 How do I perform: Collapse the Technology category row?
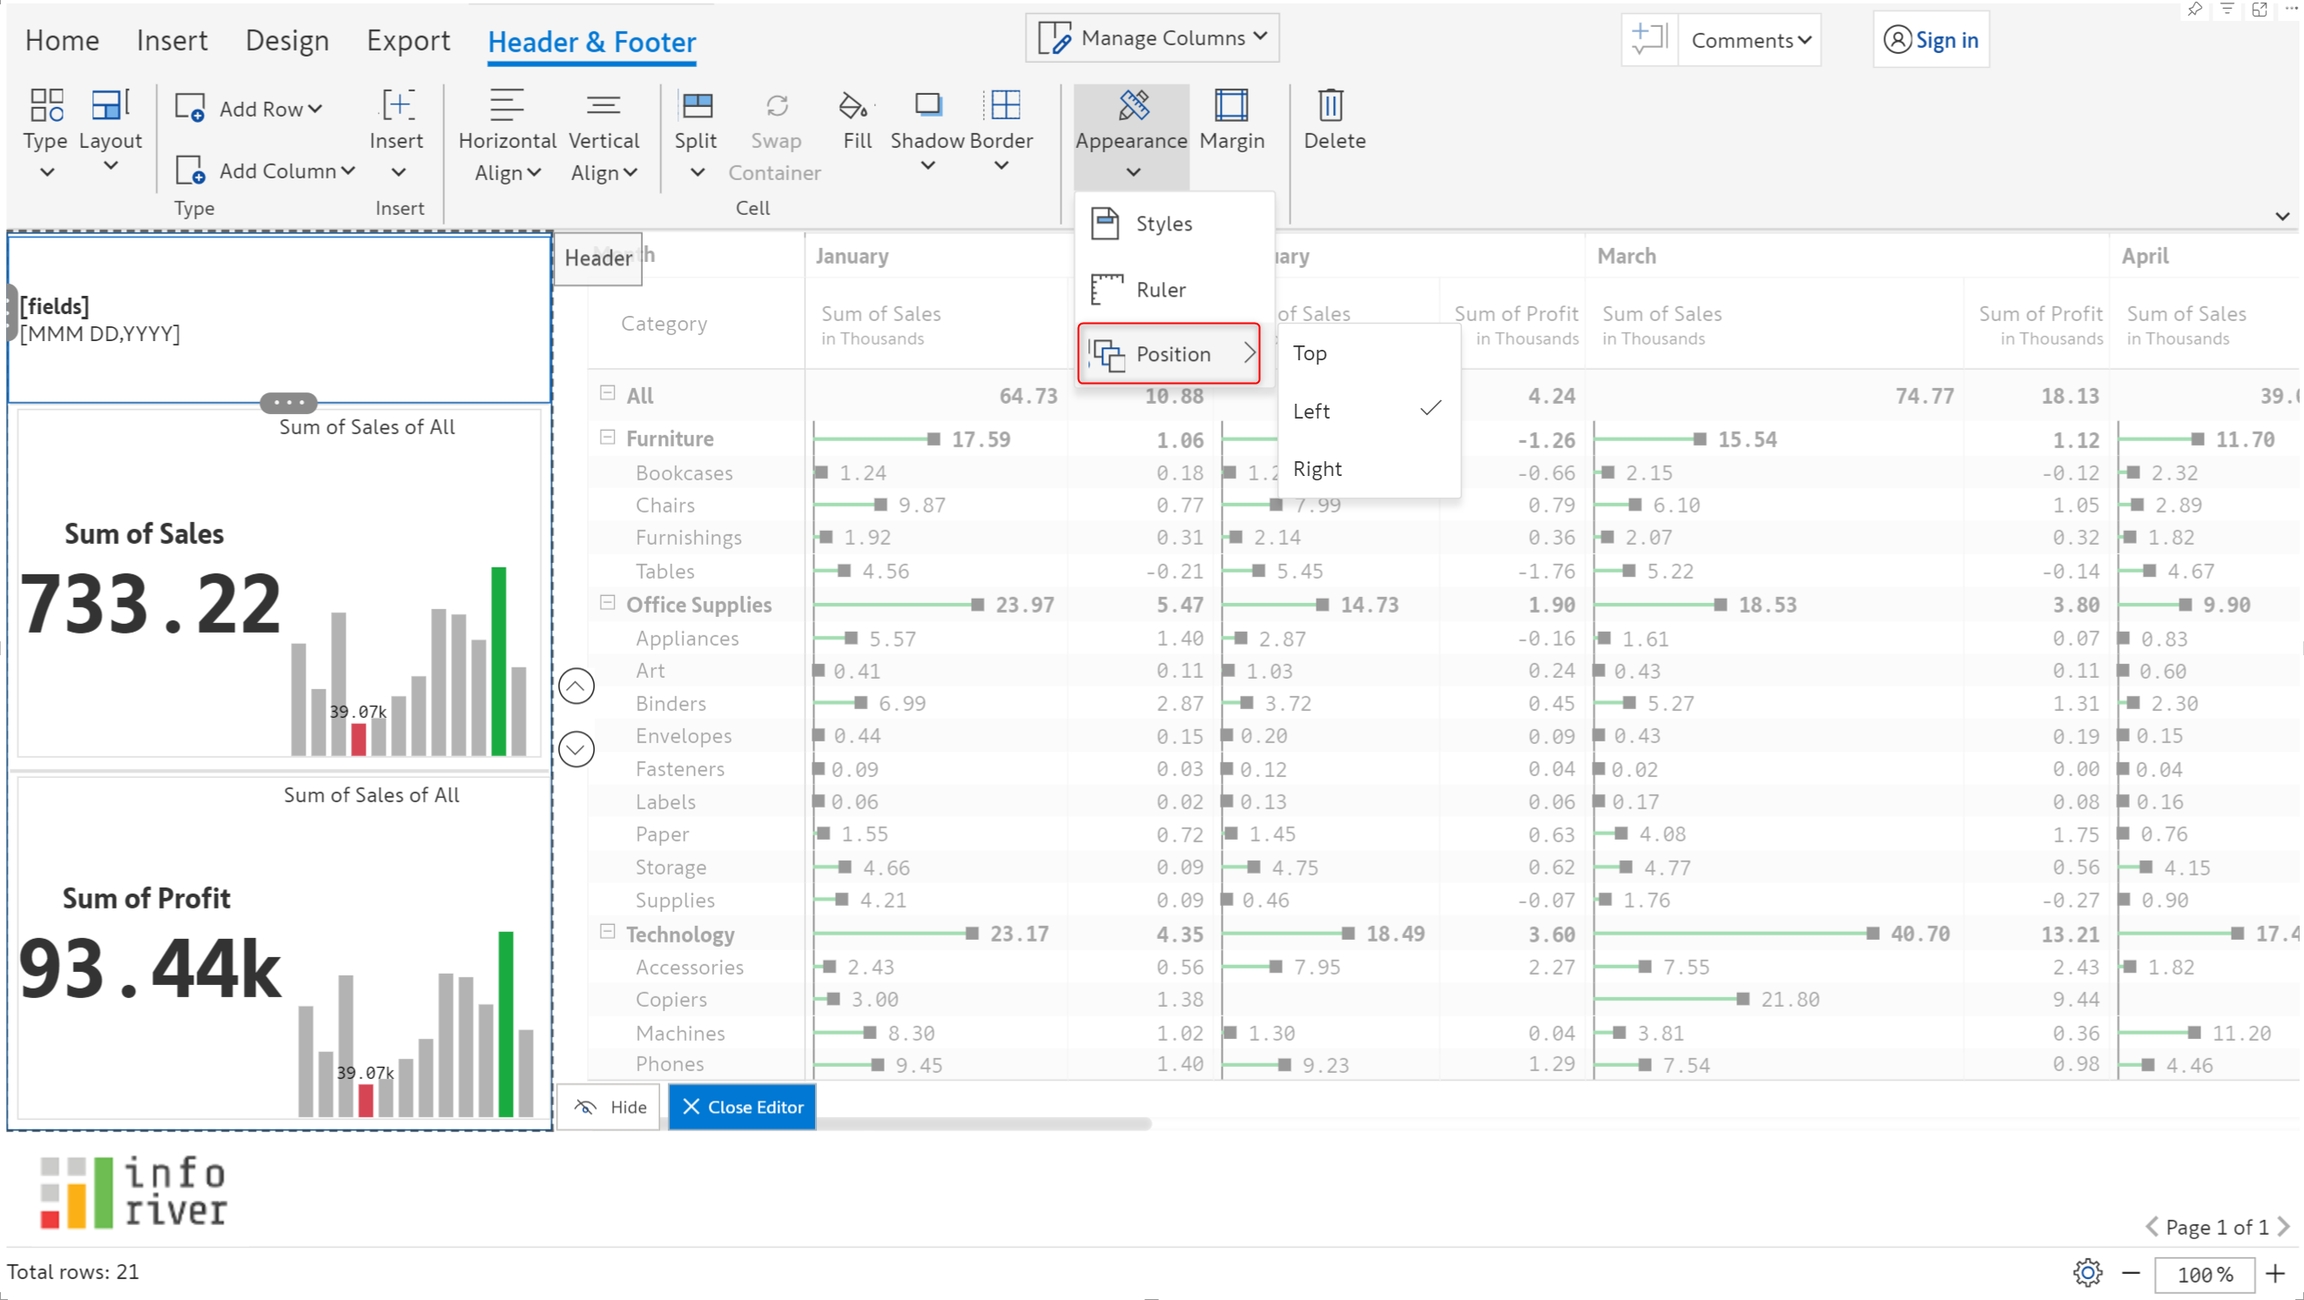coord(607,932)
